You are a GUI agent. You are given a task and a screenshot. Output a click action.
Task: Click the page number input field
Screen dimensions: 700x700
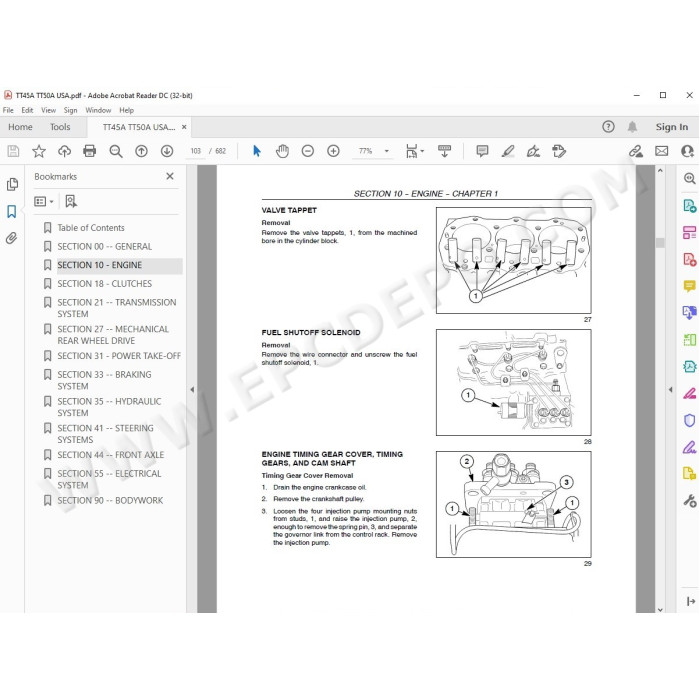(x=196, y=151)
